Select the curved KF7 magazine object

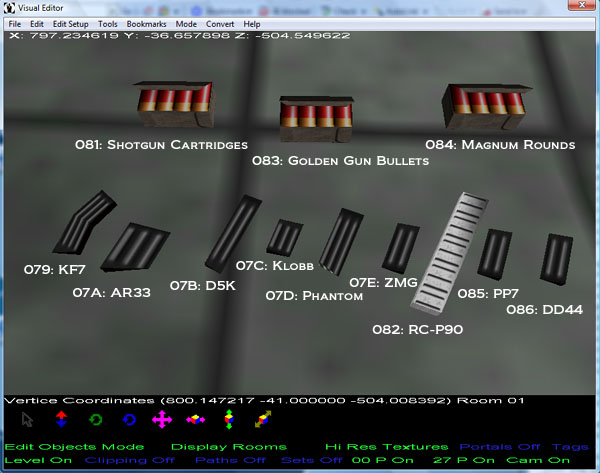click(x=82, y=224)
